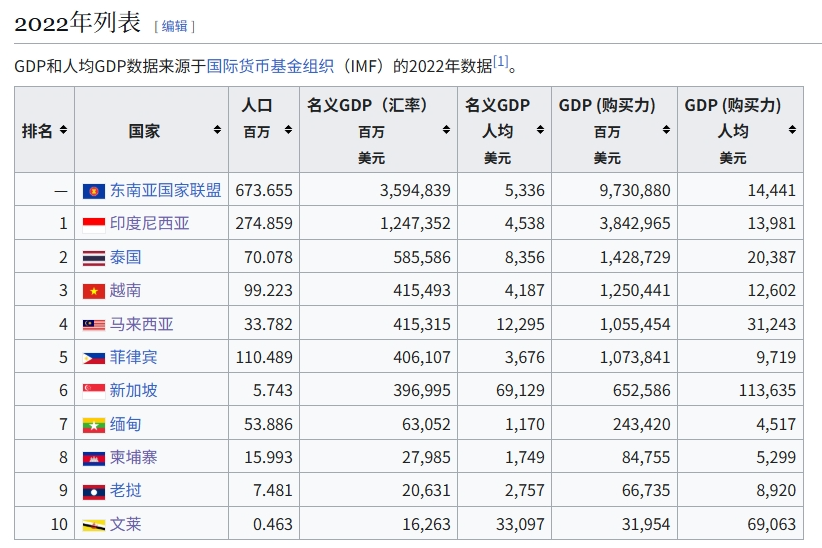Click the Malaysia flag icon
Image resolution: width=822 pixels, height=548 pixels.
pos(94,324)
